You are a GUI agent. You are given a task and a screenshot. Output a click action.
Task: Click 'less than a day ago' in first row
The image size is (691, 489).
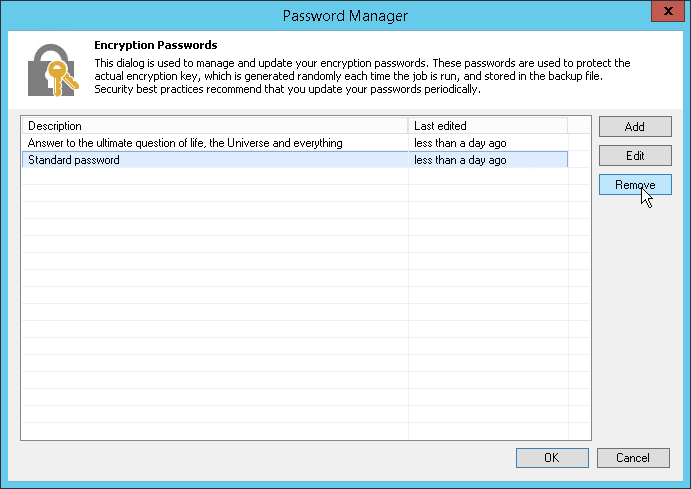click(x=460, y=143)
